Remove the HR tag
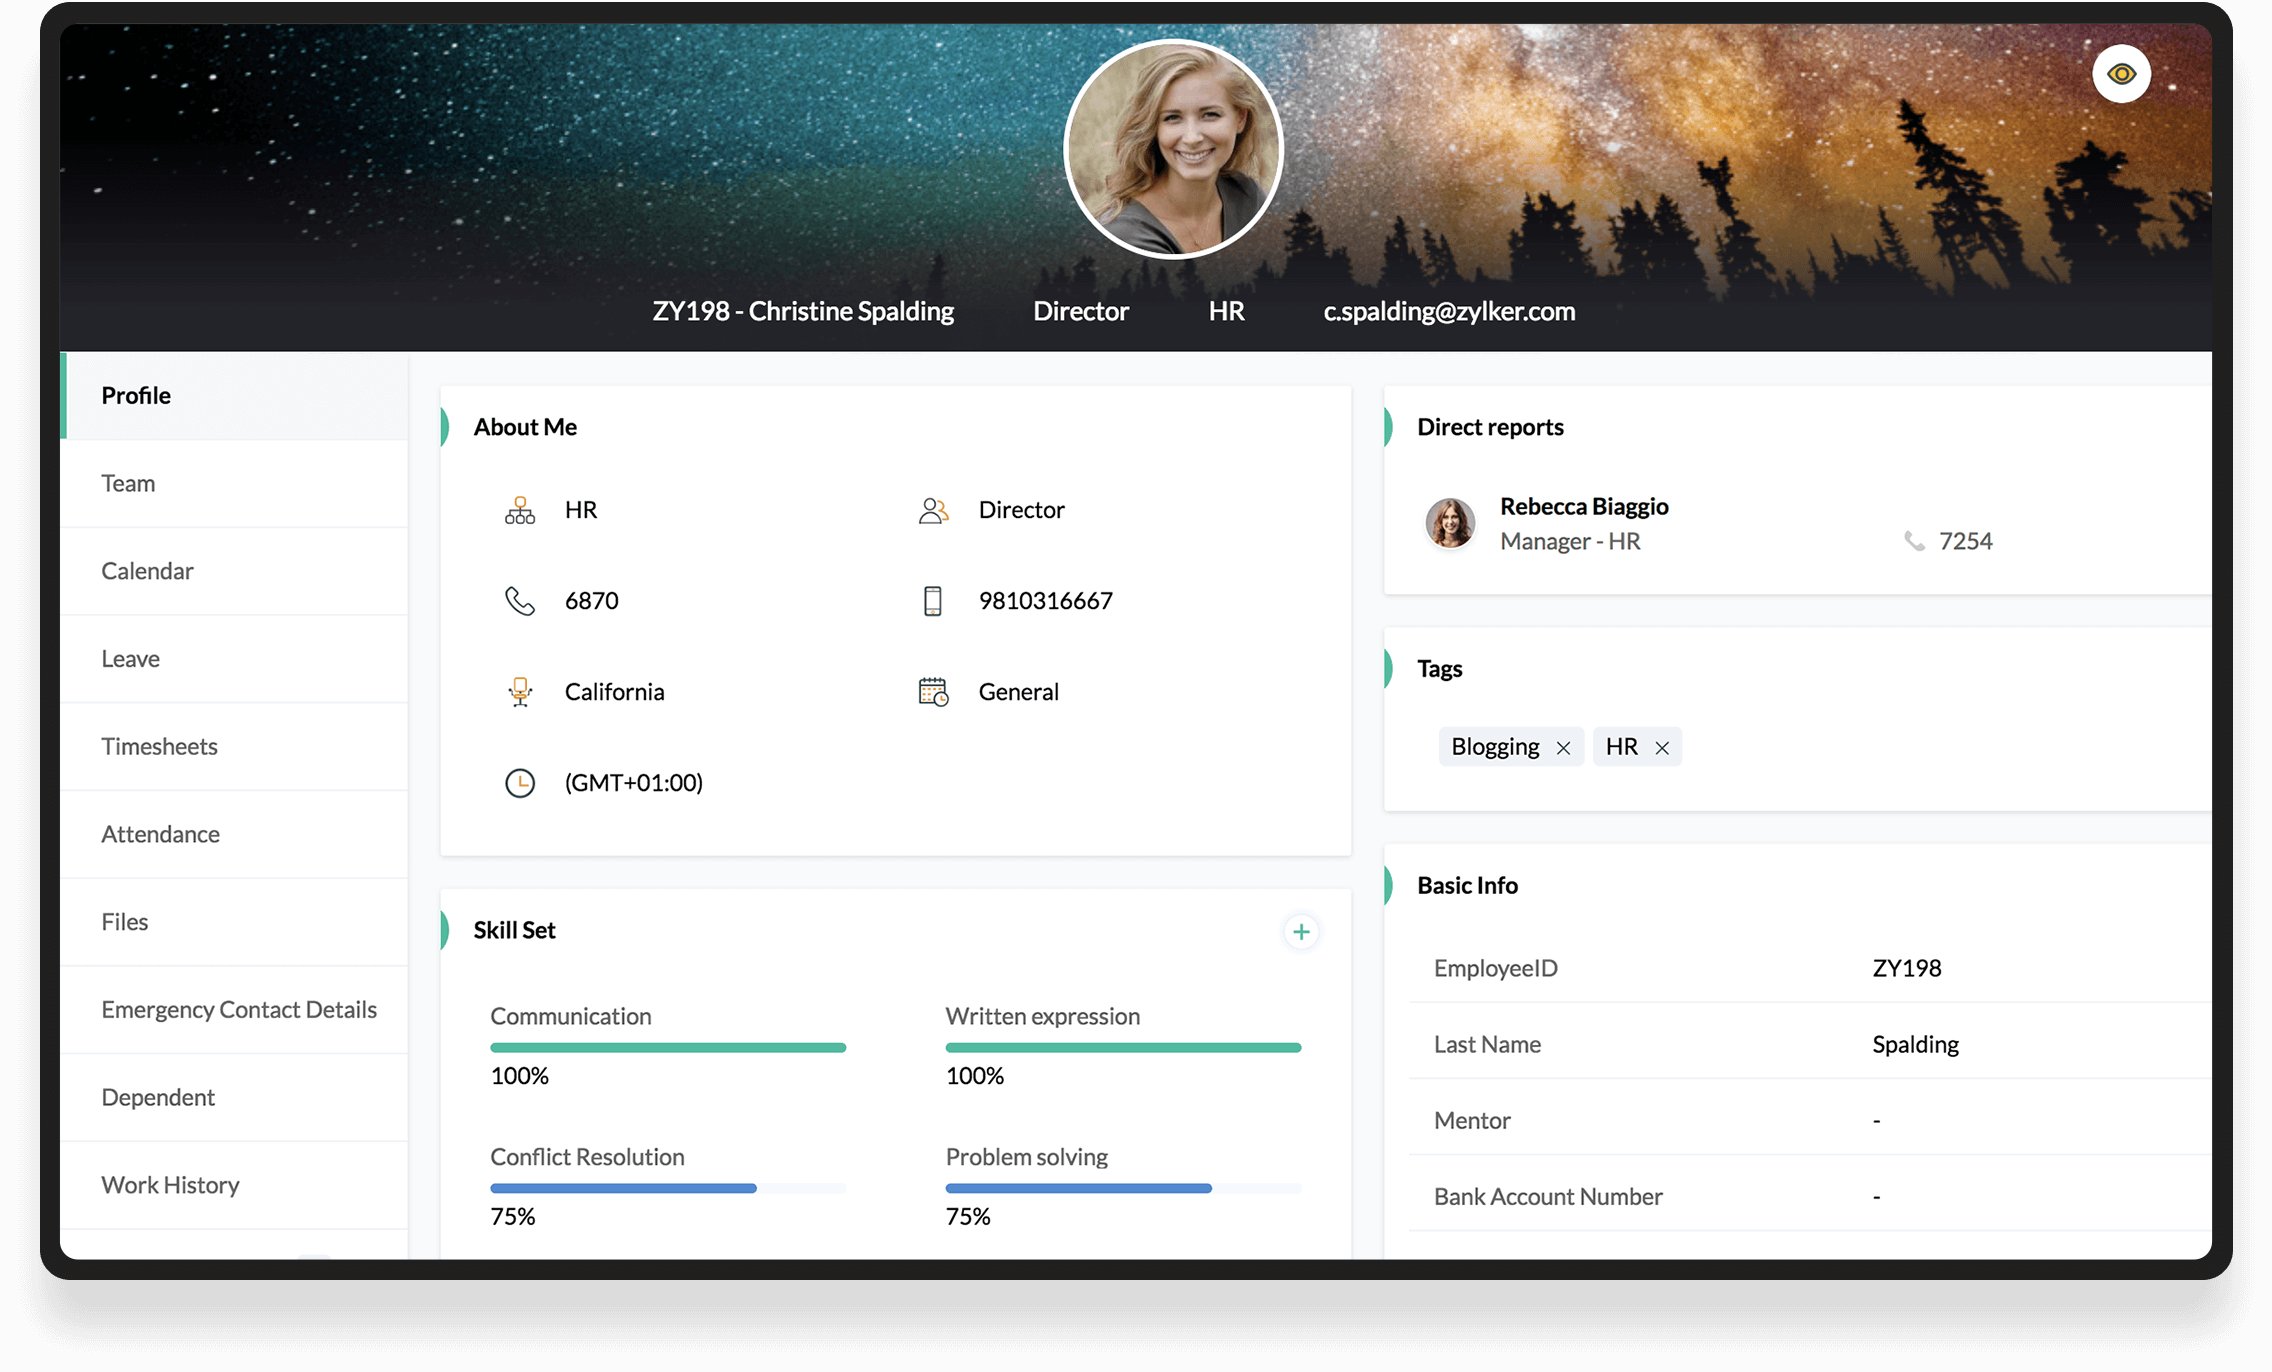2272x1372 pixels. coord(1662,748)
